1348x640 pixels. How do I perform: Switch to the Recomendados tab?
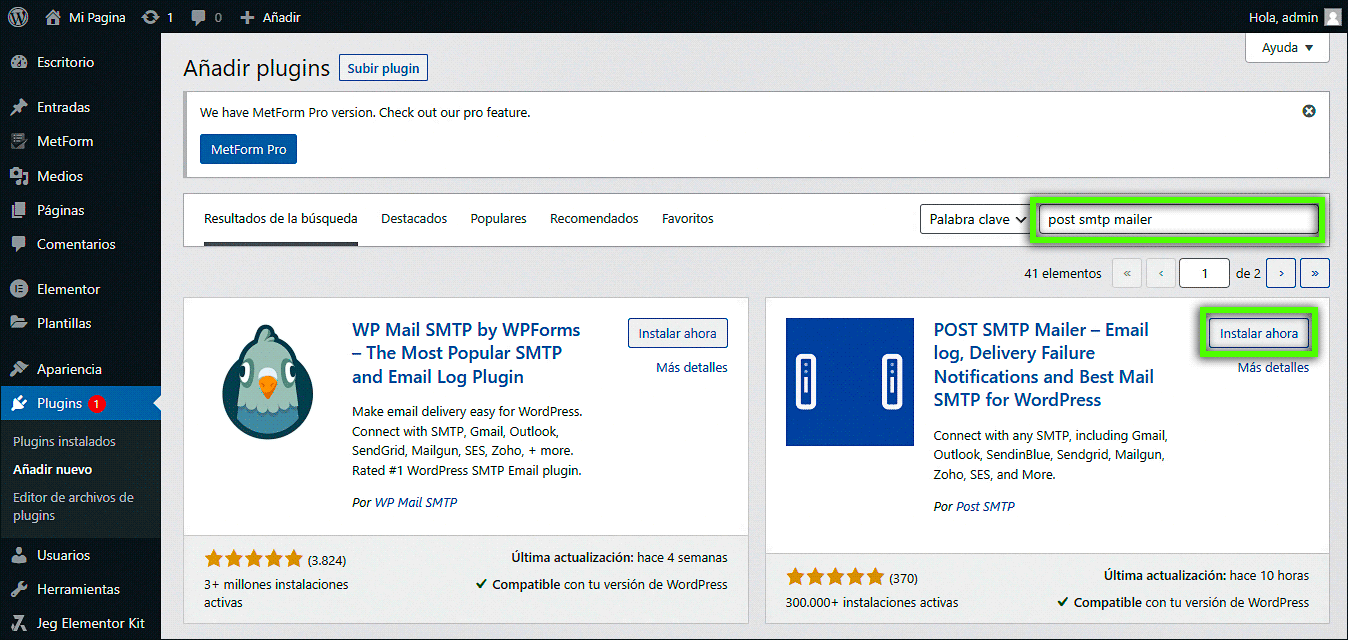[x=594, y=218]
